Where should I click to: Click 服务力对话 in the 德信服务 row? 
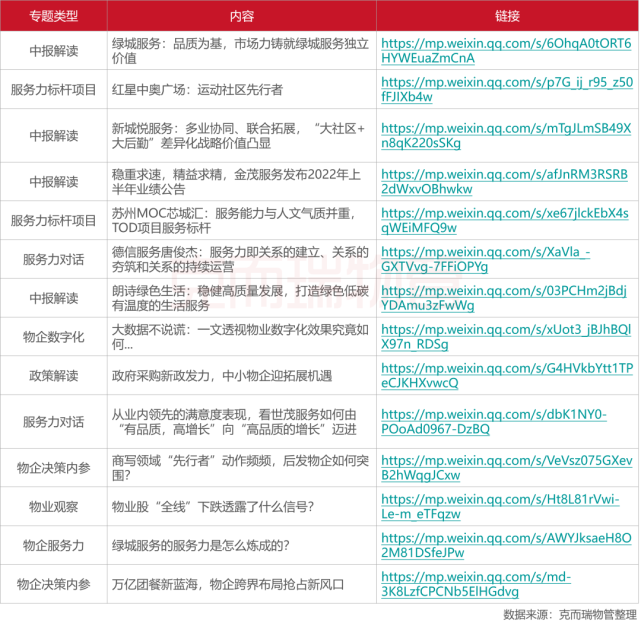(x=54, y=259)
